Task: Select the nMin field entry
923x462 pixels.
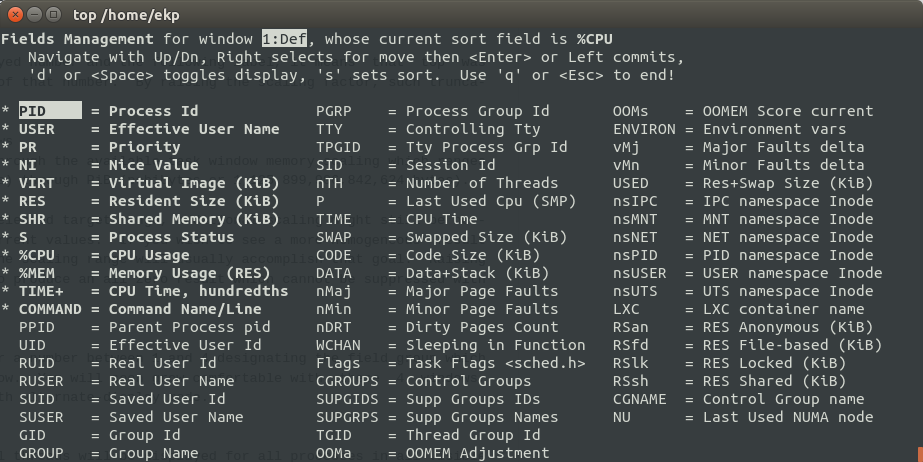Action: [437, 309]
